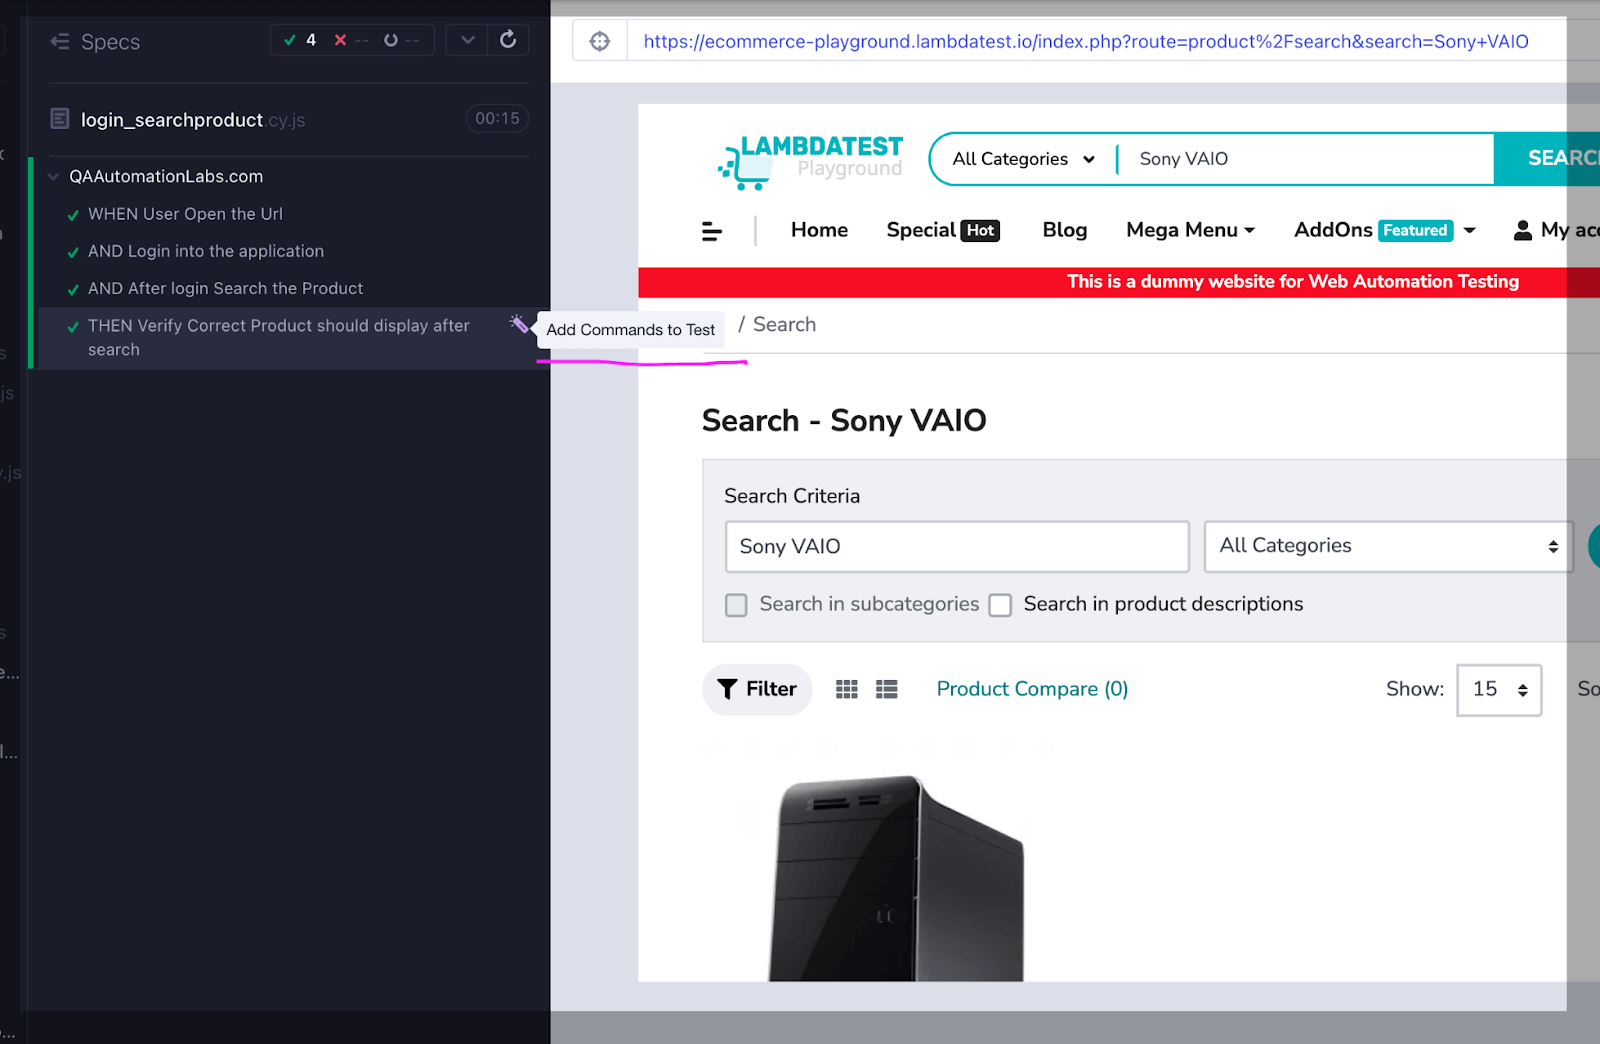The width and height of the screenshot is (1600, 1044).
Task: Switch to list view of products
Action: tap(886, 688)
